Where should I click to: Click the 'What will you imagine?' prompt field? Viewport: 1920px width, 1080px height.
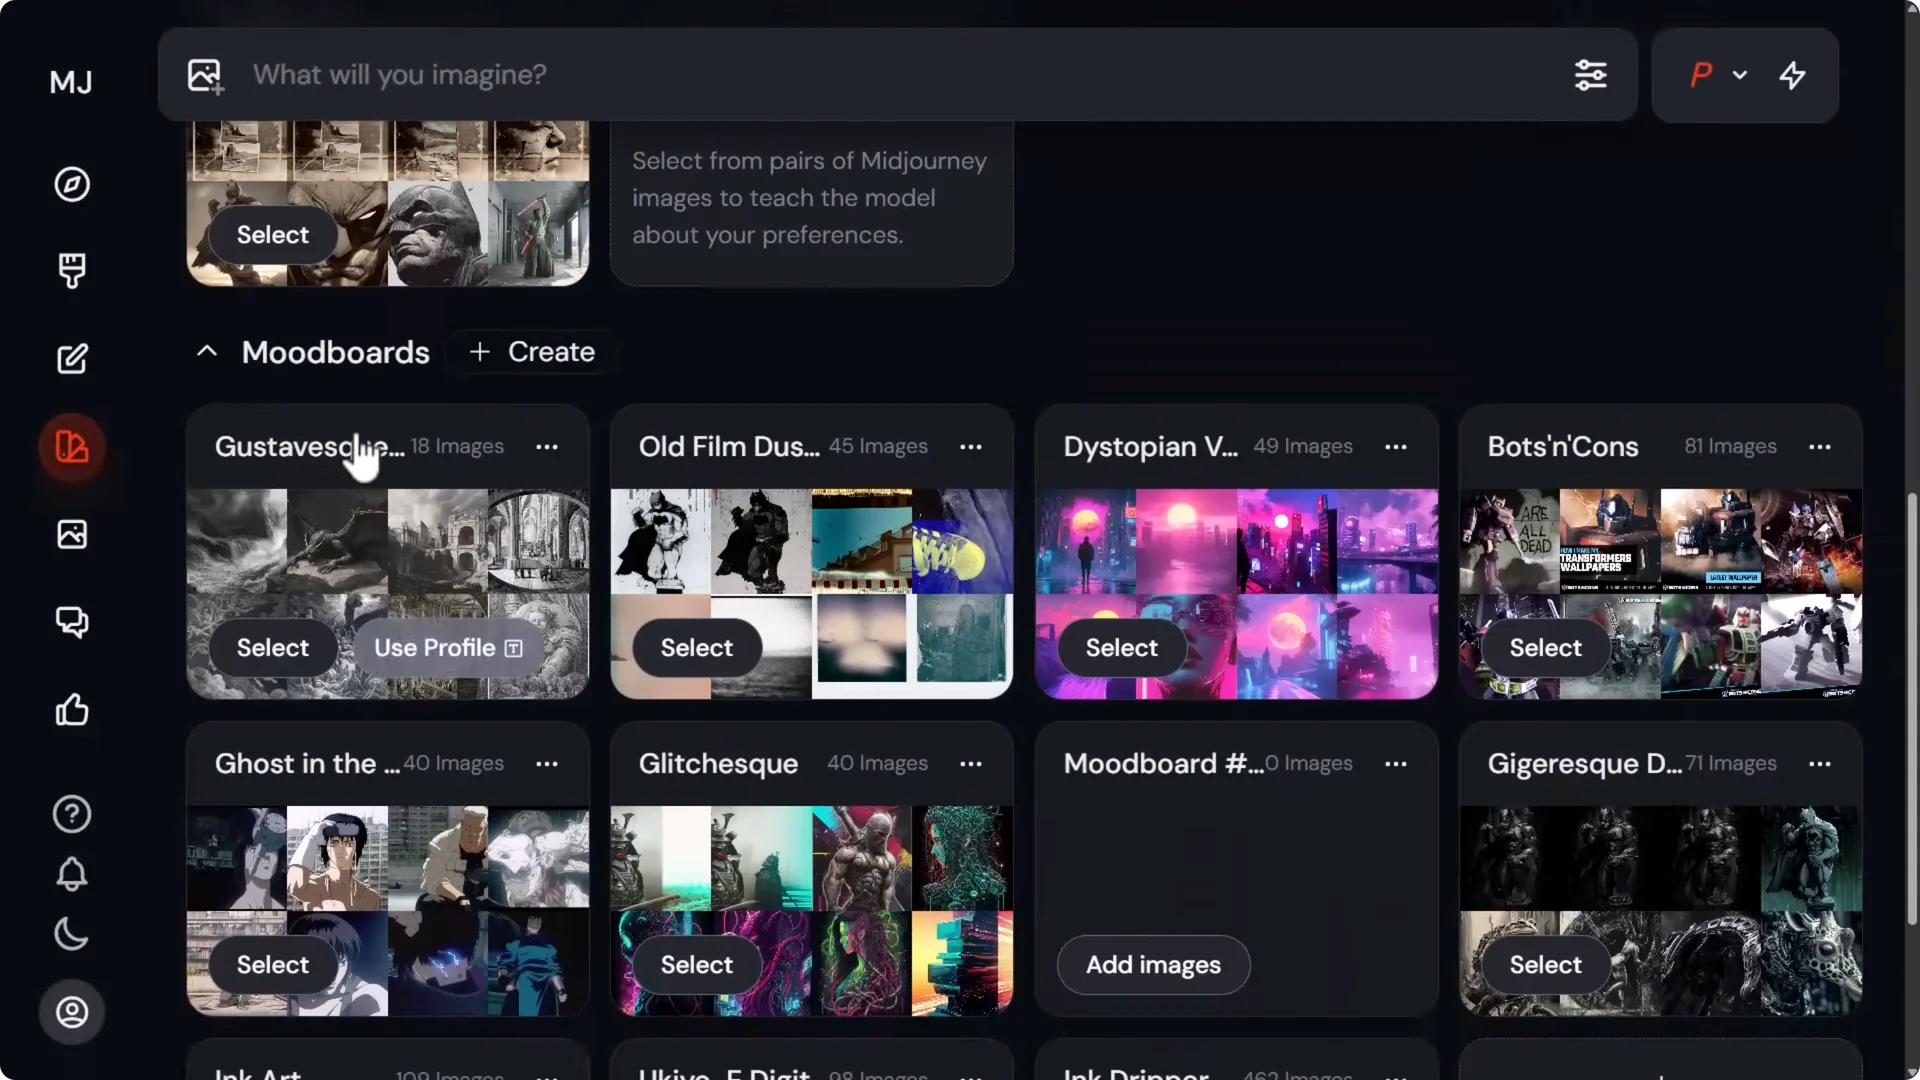click(700, 75)
